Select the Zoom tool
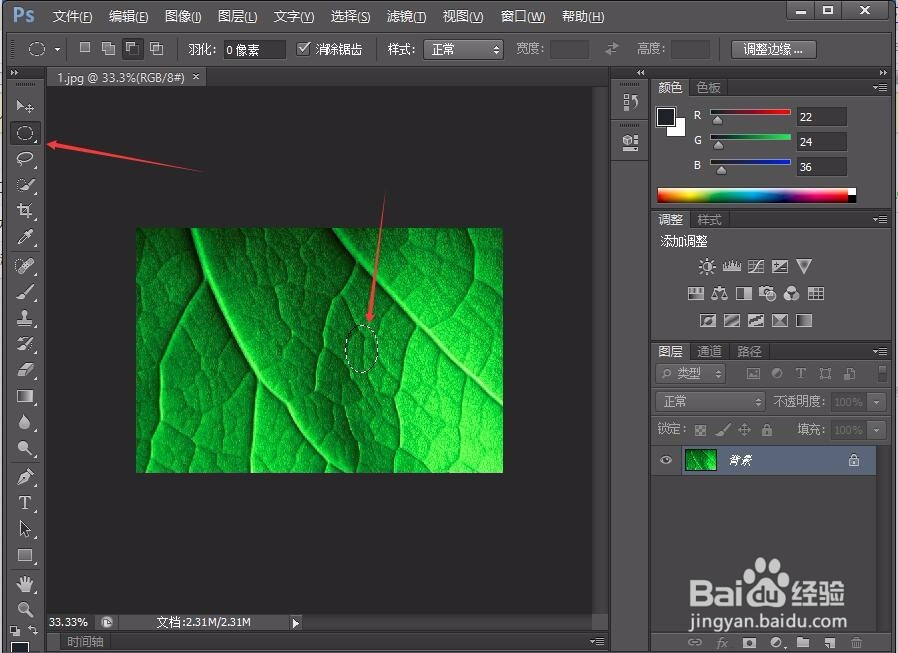Image resolution: width=898 pixels, height=653 pixels. click(25, 609)
